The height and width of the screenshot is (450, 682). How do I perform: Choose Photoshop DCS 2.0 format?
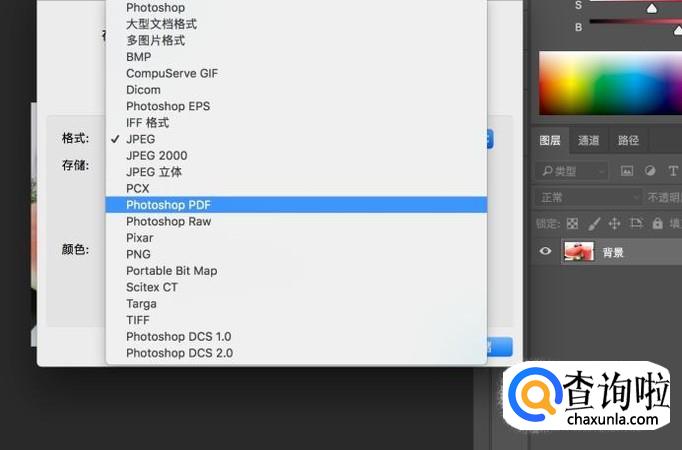click(296, 353)
